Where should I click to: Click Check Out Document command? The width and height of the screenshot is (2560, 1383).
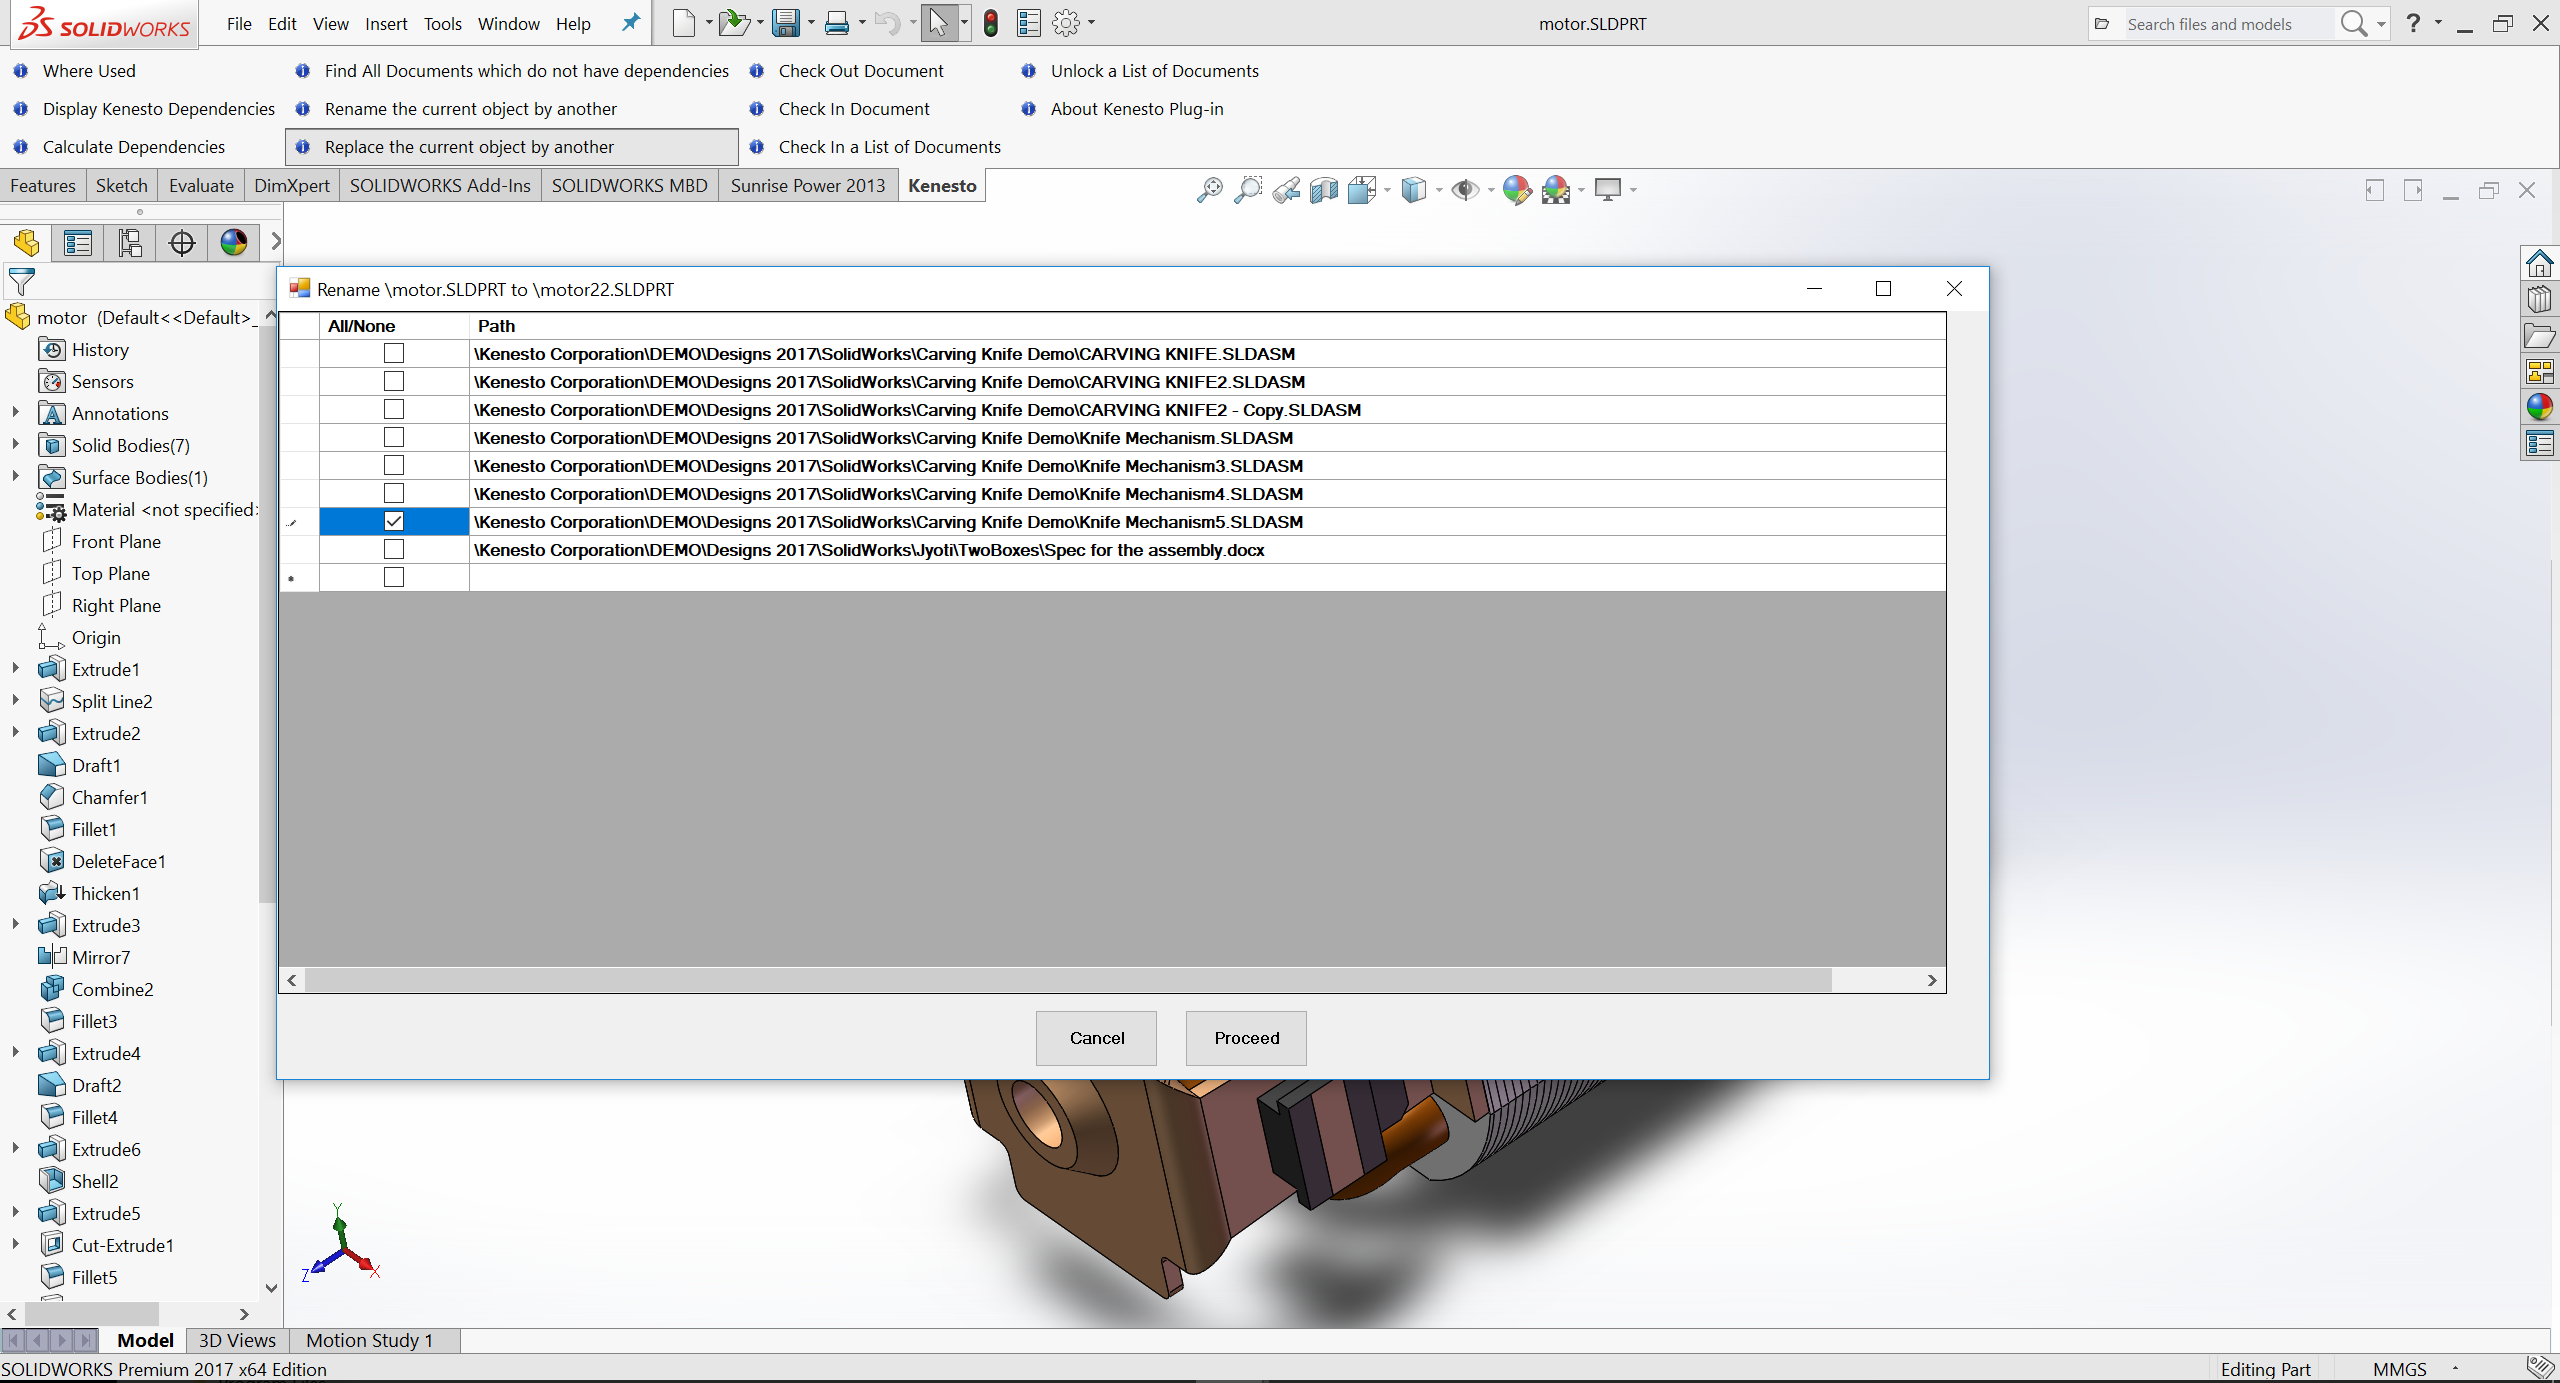coord(861,71)
